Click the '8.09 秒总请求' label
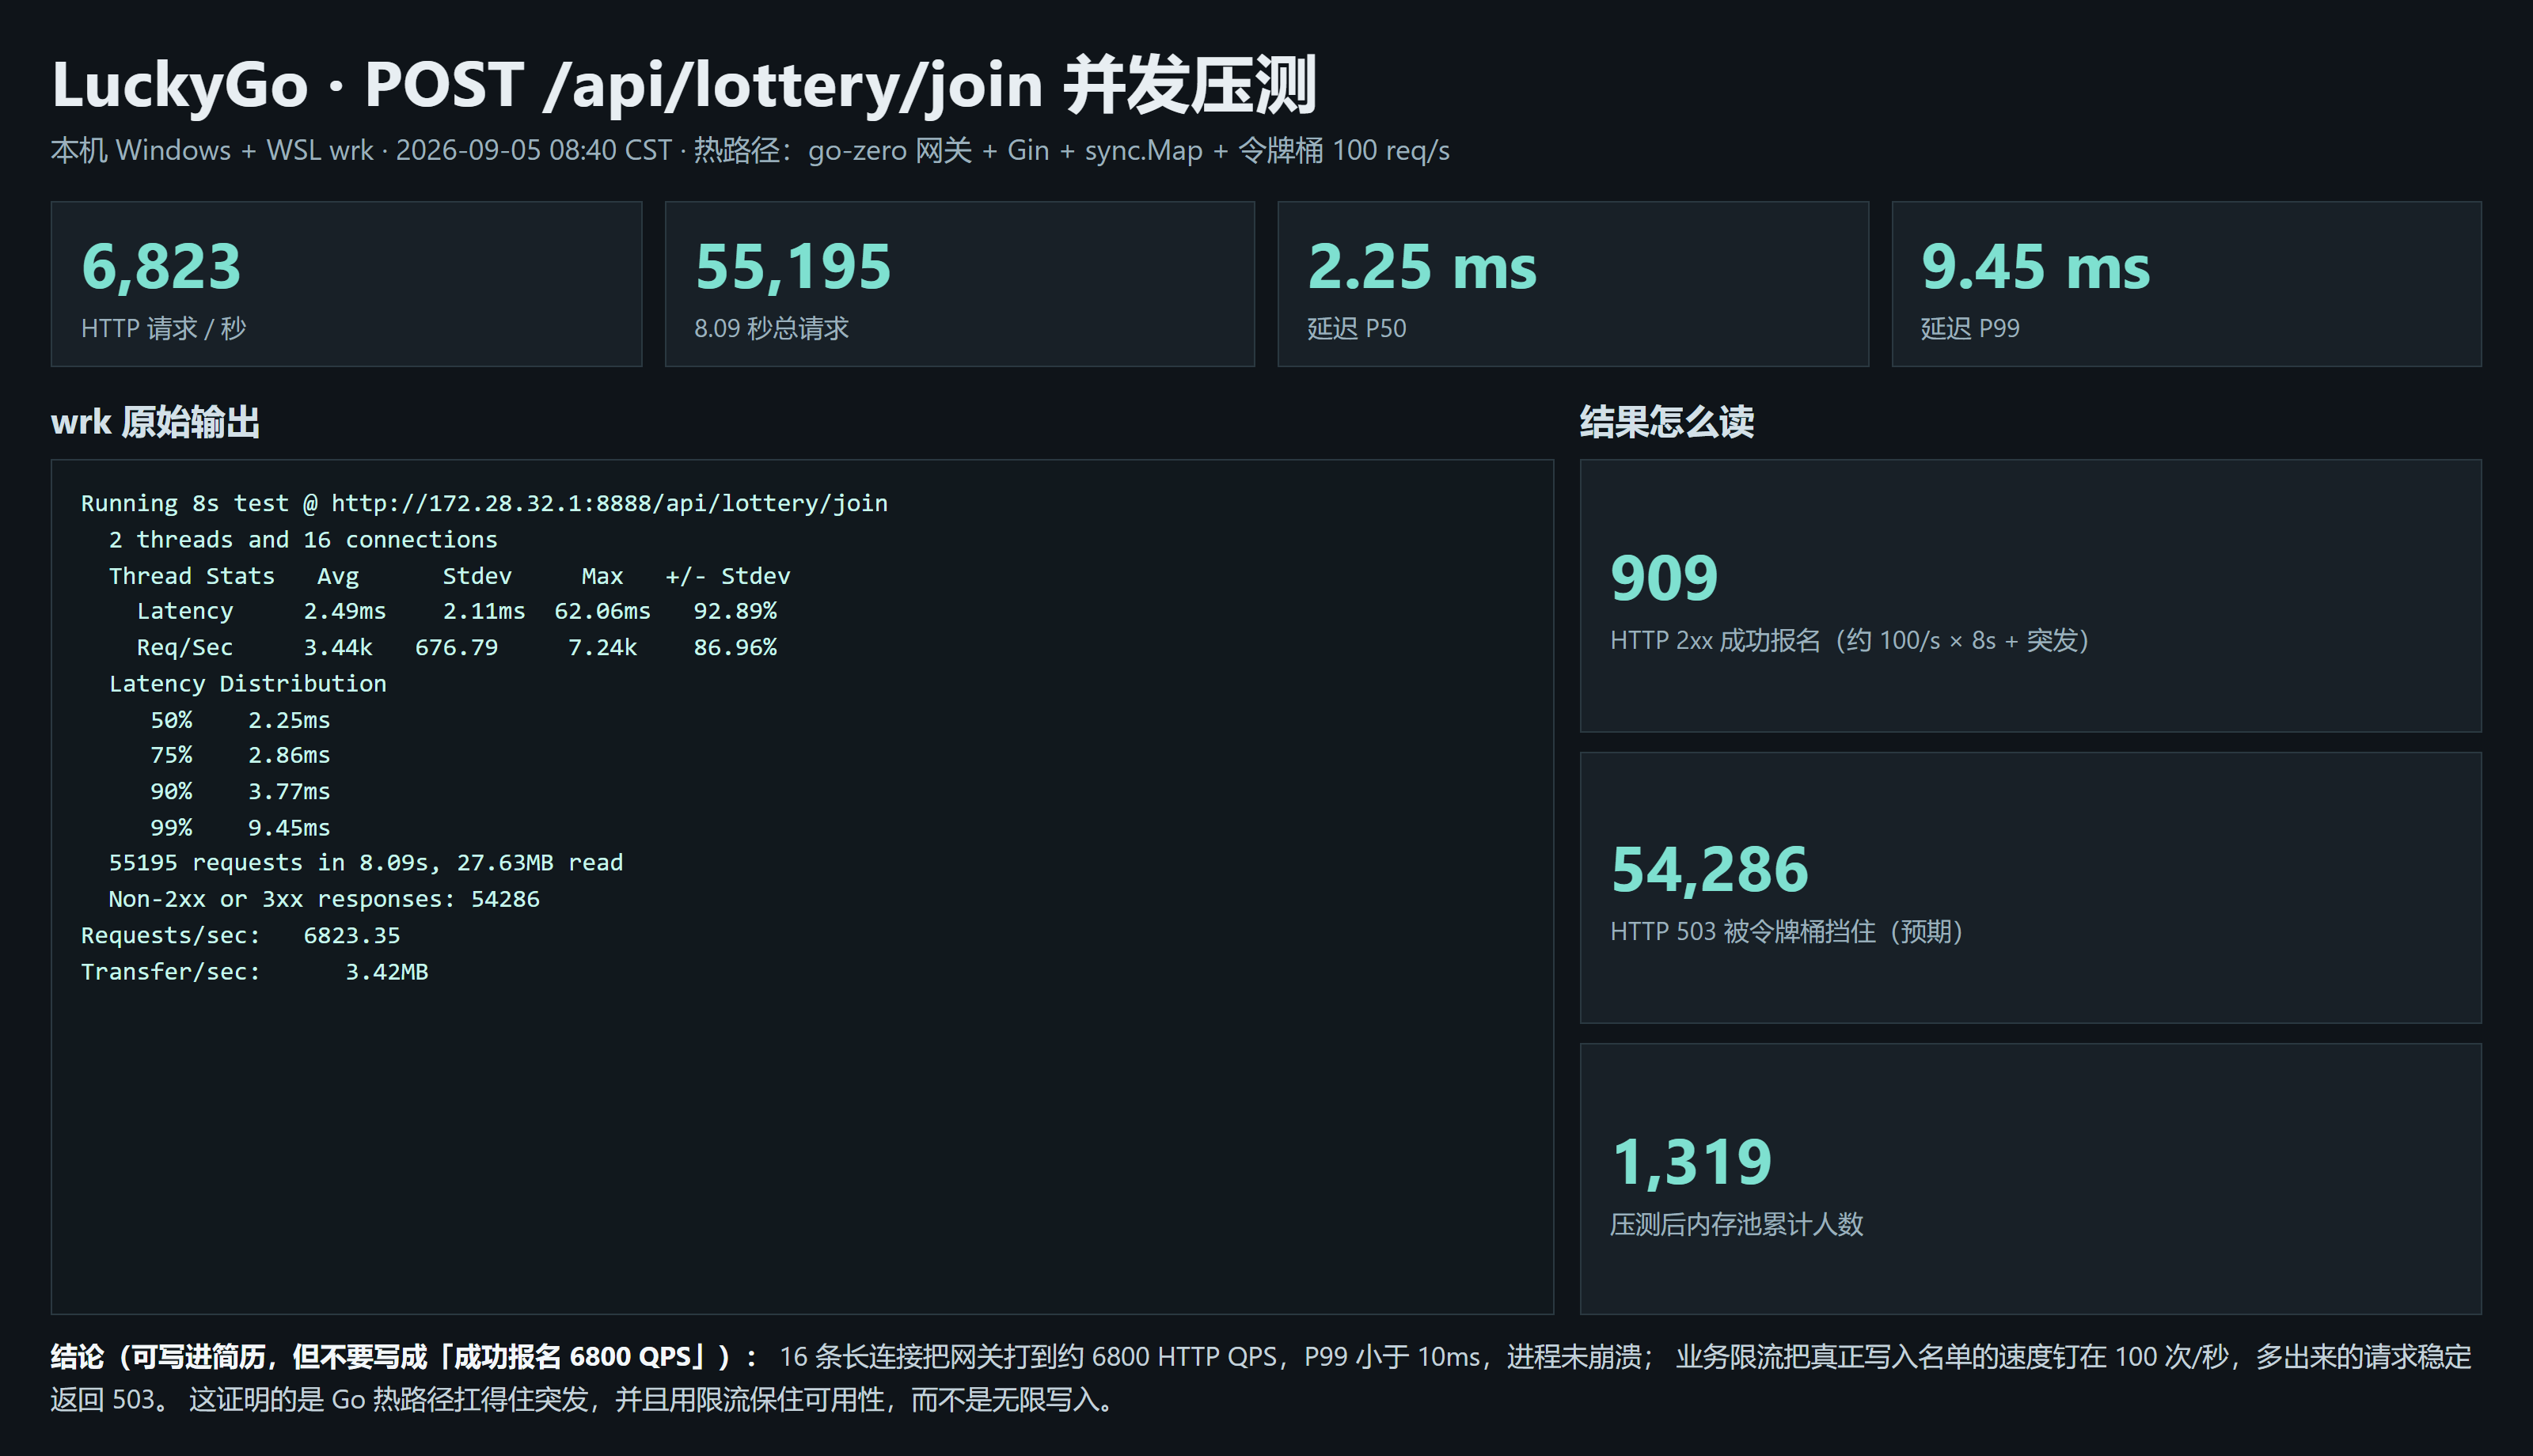Screen dimensions: 2533x1456 point(771,328)
